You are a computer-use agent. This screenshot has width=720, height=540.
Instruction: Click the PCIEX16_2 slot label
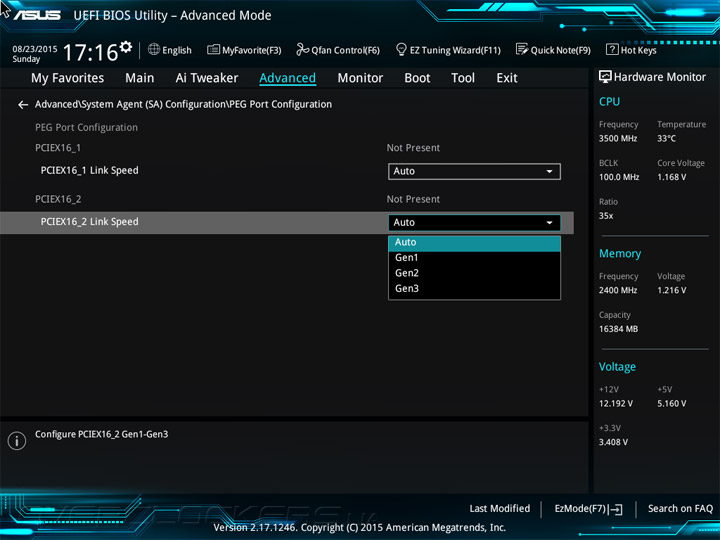(58, 199)
